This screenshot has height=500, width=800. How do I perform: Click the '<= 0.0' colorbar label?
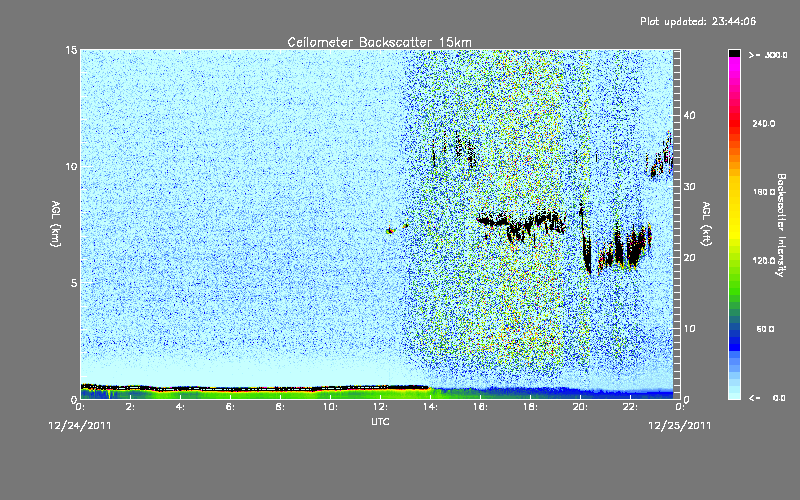coord(767,398)
